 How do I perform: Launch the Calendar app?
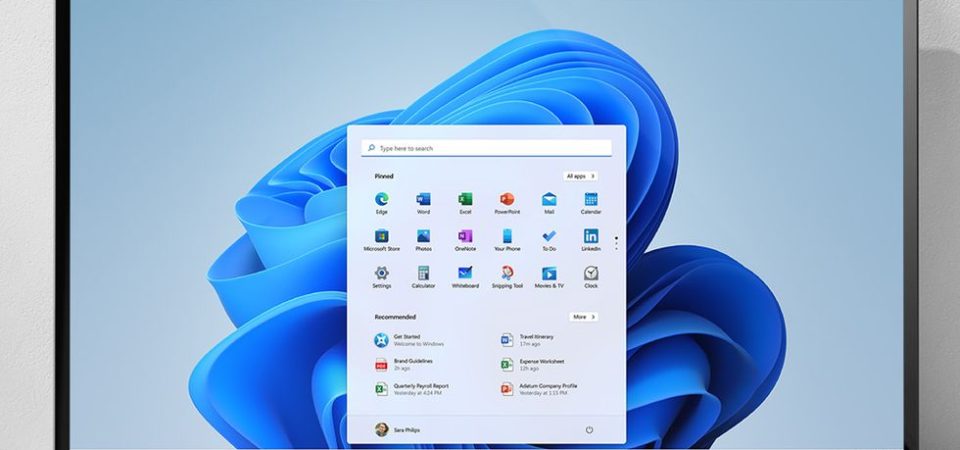pos(591,200)
